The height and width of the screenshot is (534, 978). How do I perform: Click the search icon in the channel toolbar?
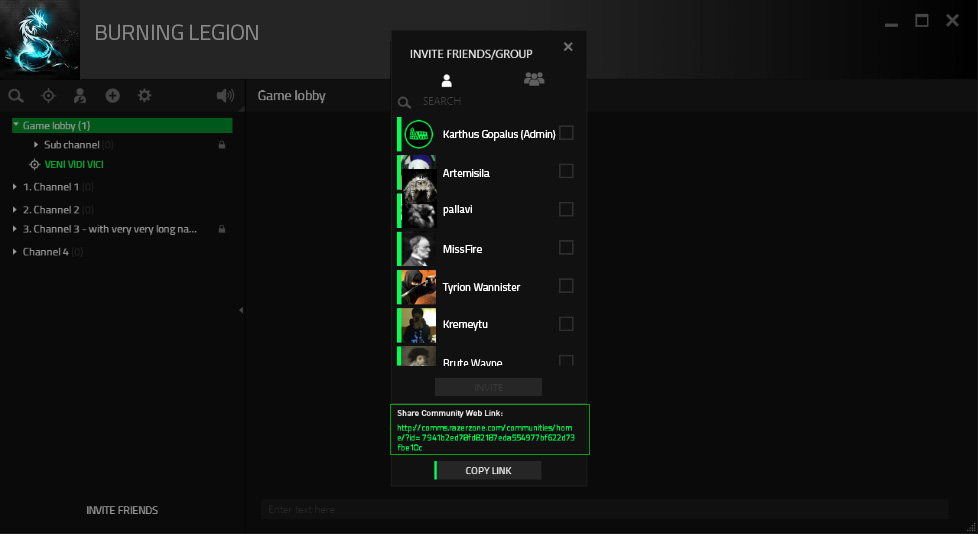point(16,96)
